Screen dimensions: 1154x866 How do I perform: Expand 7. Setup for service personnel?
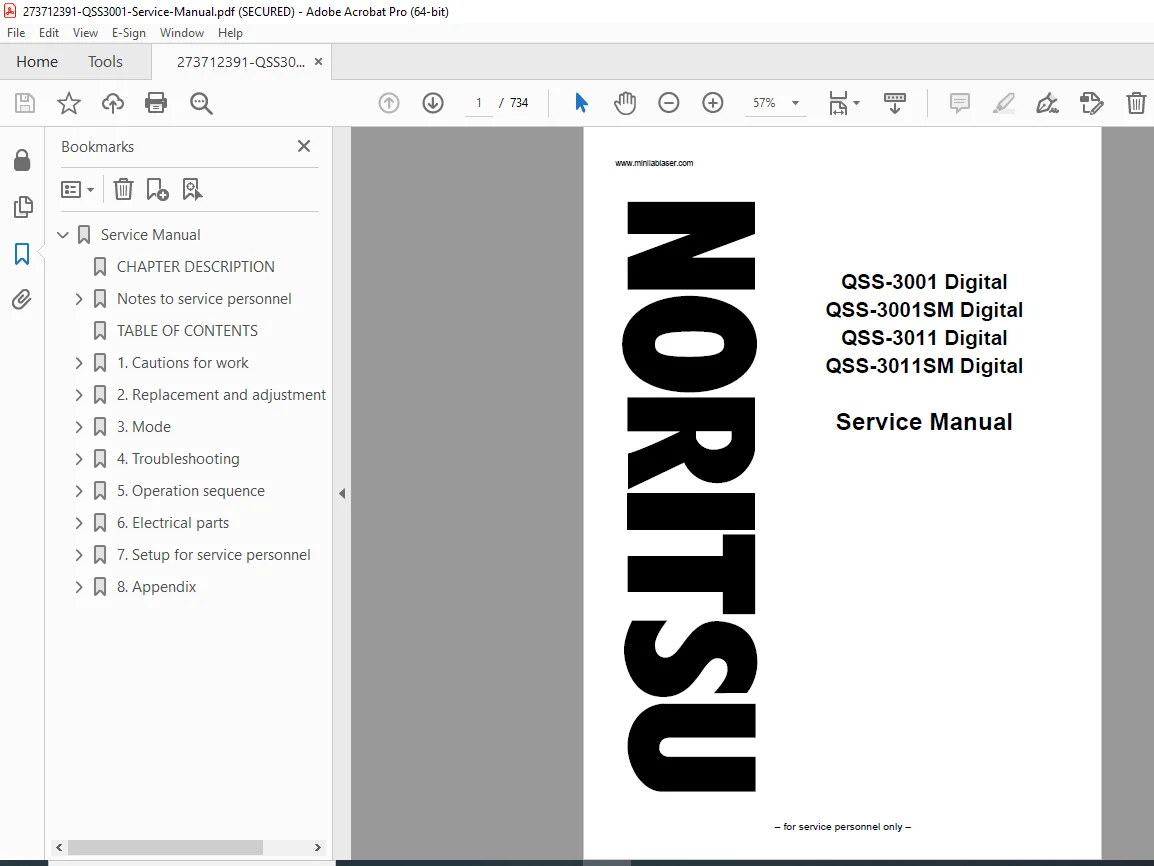pos(79,555)
